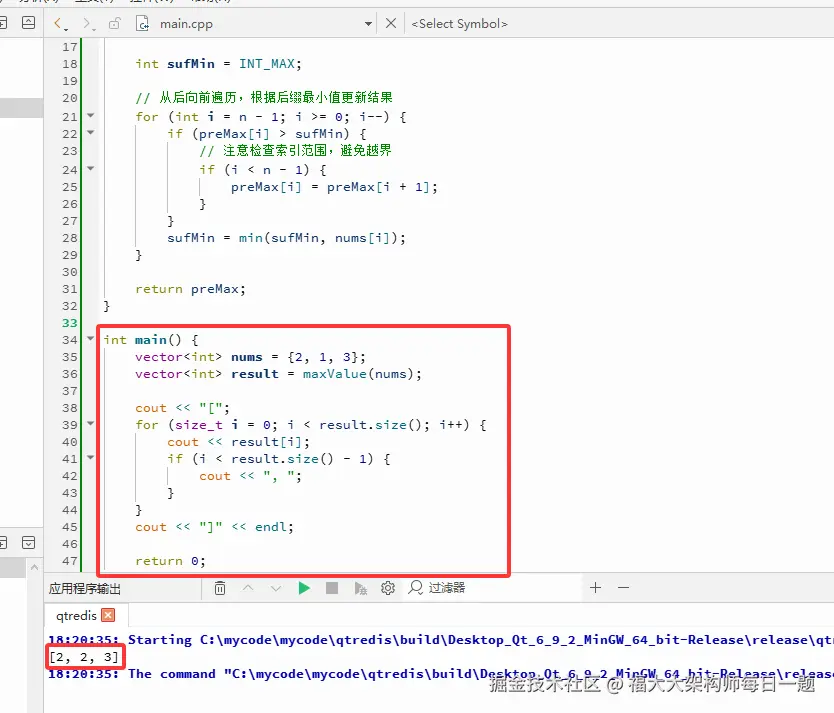Open application output settings gear
This screenshot has width=834, height=713.
[388, 588]
